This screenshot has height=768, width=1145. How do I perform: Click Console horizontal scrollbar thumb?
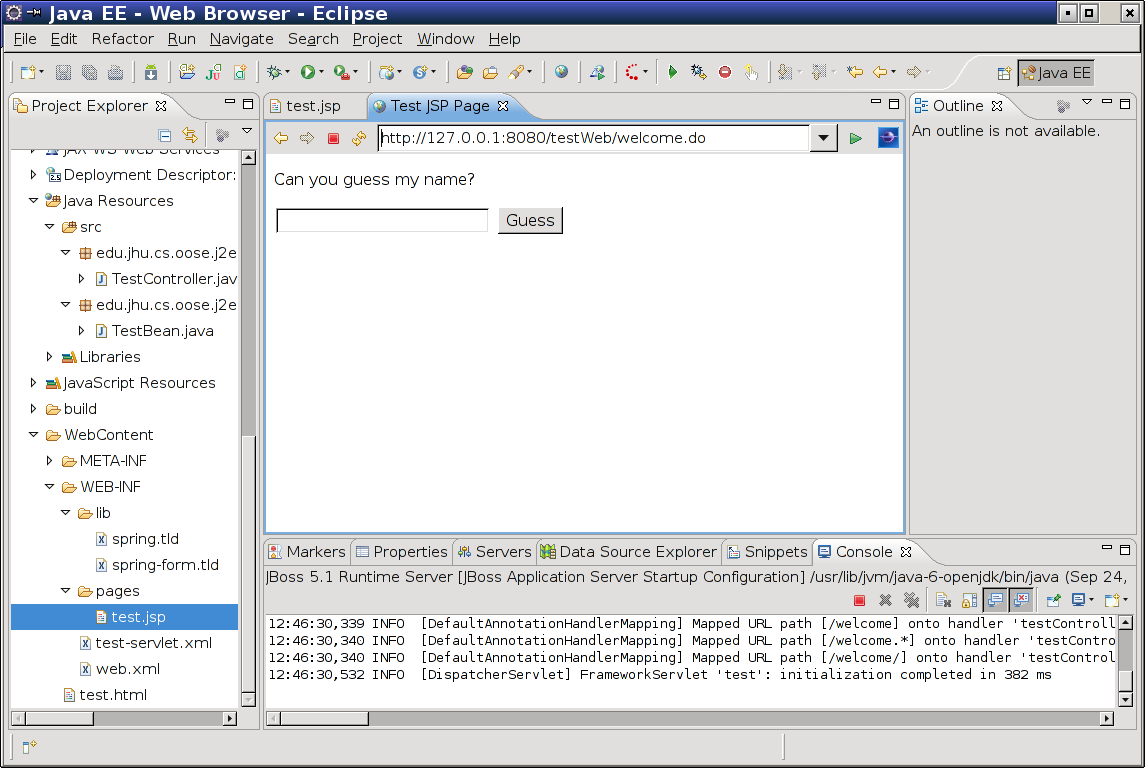tap(324, 718)
